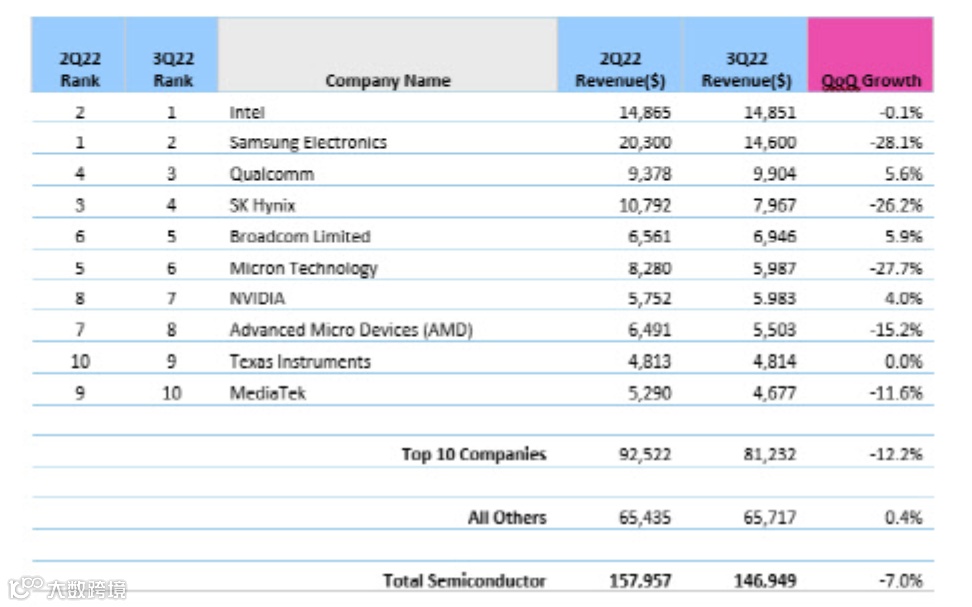Select All Others 2Q22 value 65,435
972x607 pixels.
point(645,518)
